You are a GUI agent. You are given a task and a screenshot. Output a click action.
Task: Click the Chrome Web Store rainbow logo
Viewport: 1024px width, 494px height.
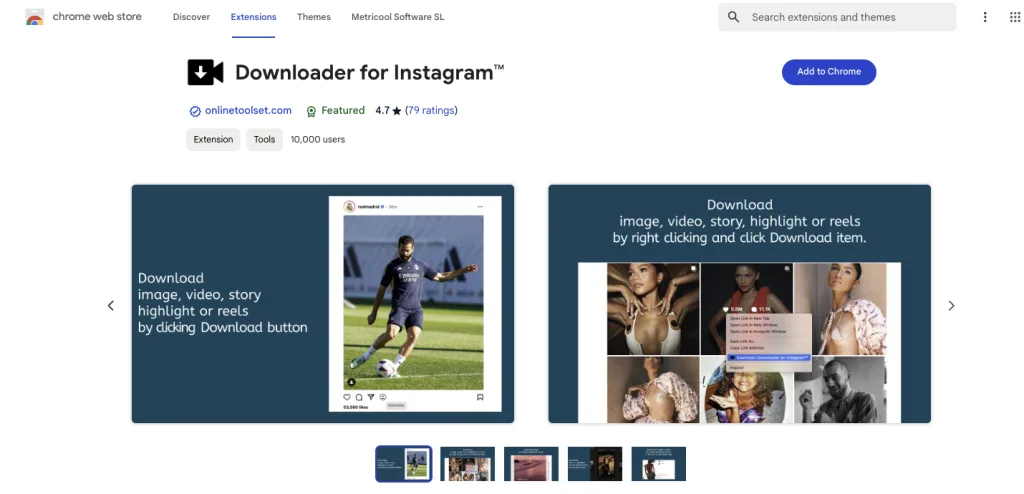pos(35,17)
